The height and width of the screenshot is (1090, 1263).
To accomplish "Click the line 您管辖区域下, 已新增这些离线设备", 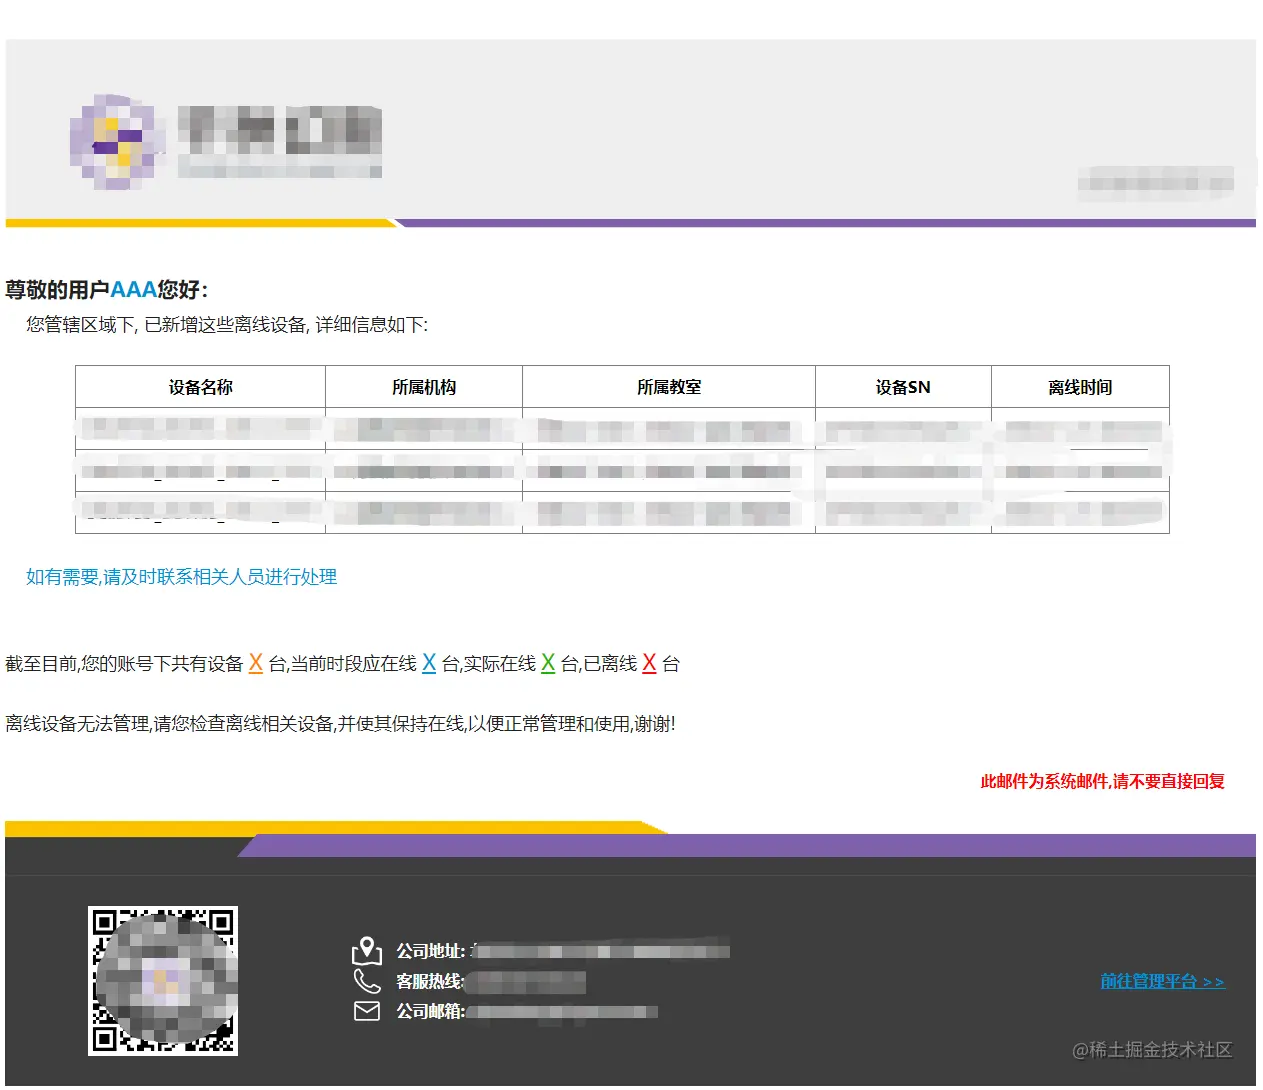I will pyautogui.click(x=227, y=325).
